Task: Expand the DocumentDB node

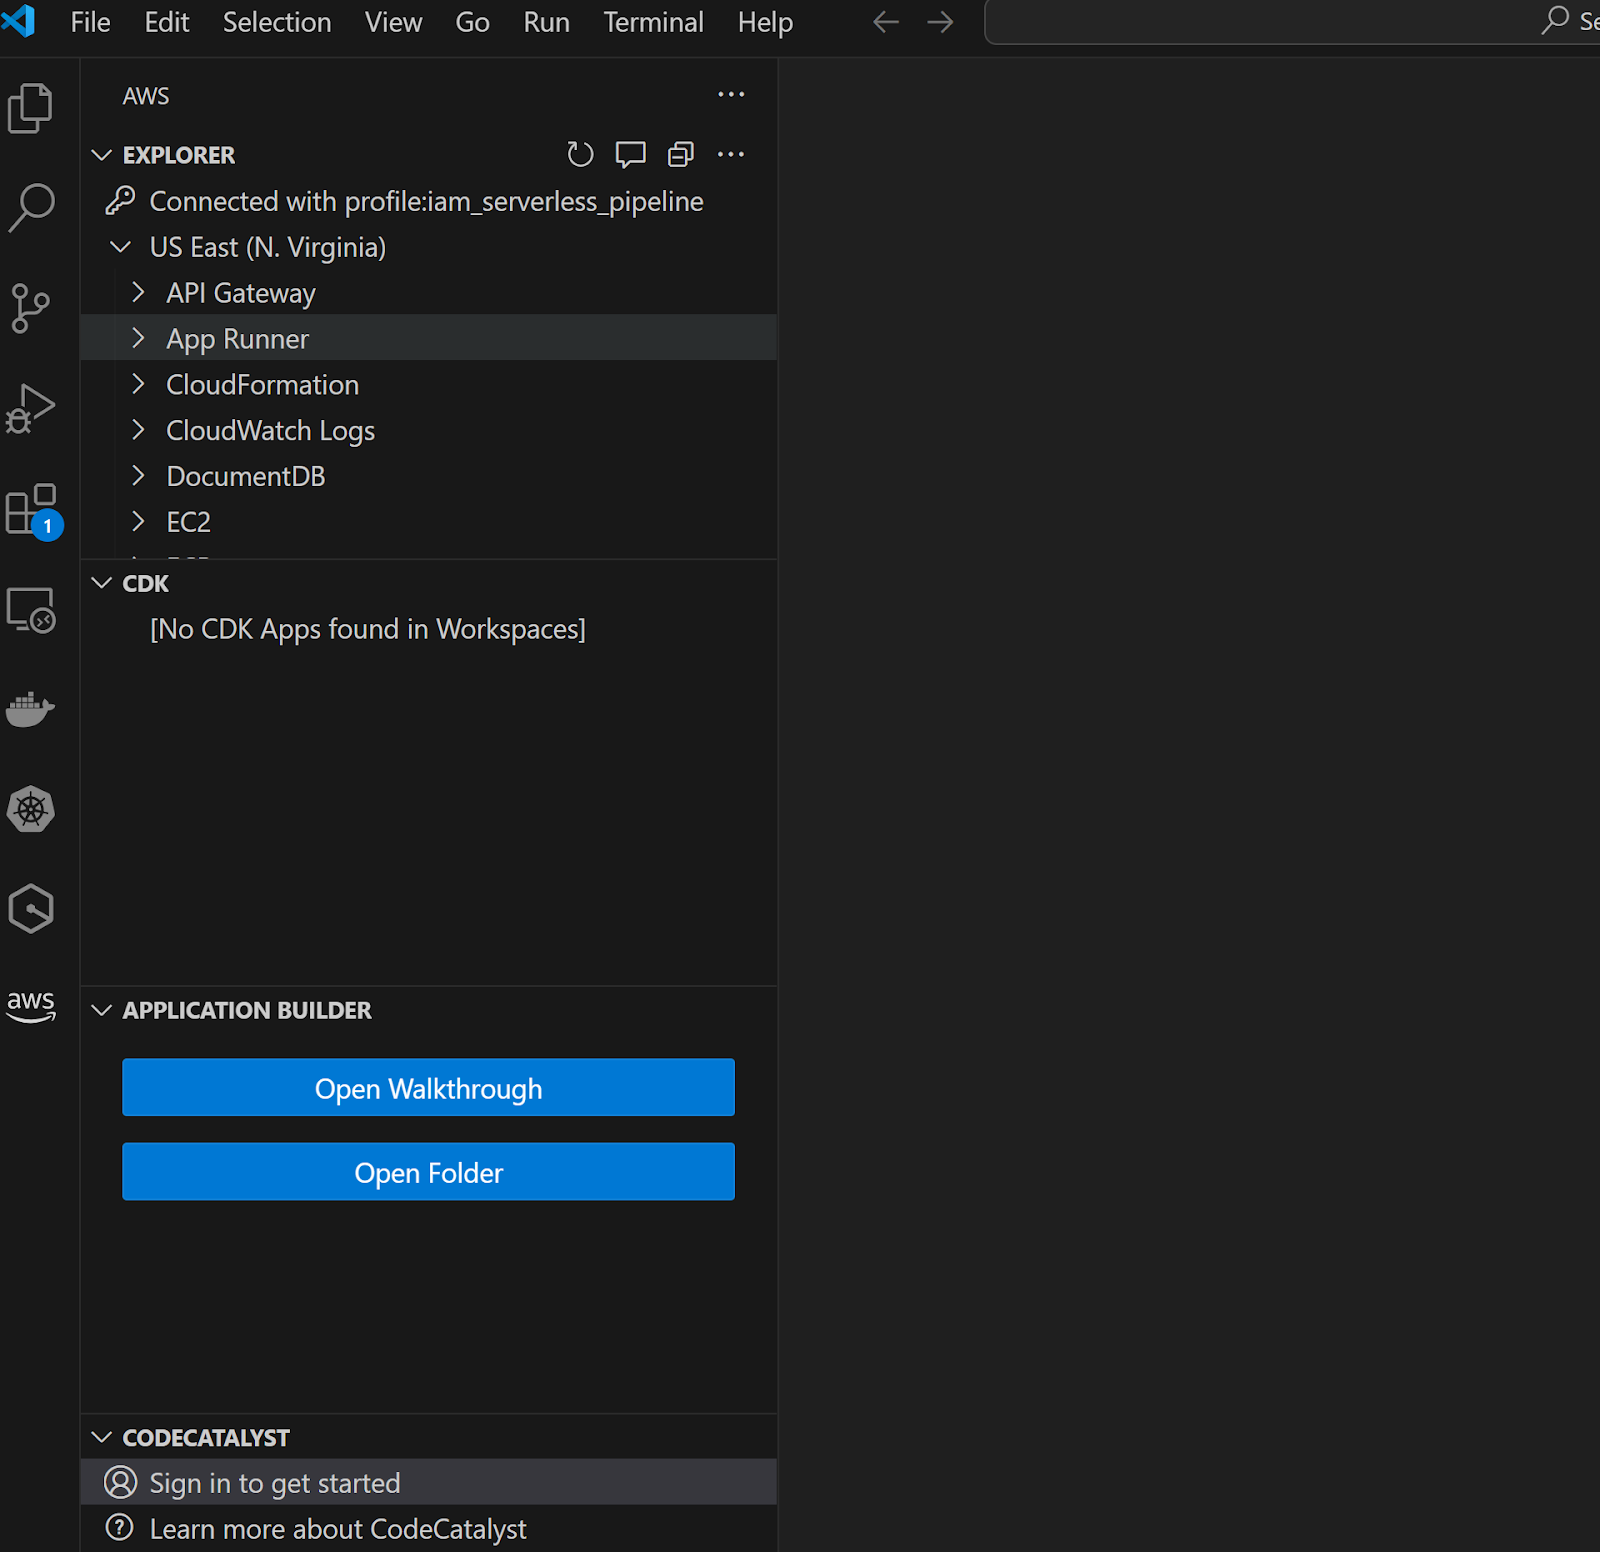Action: click(x=139, y=475)
